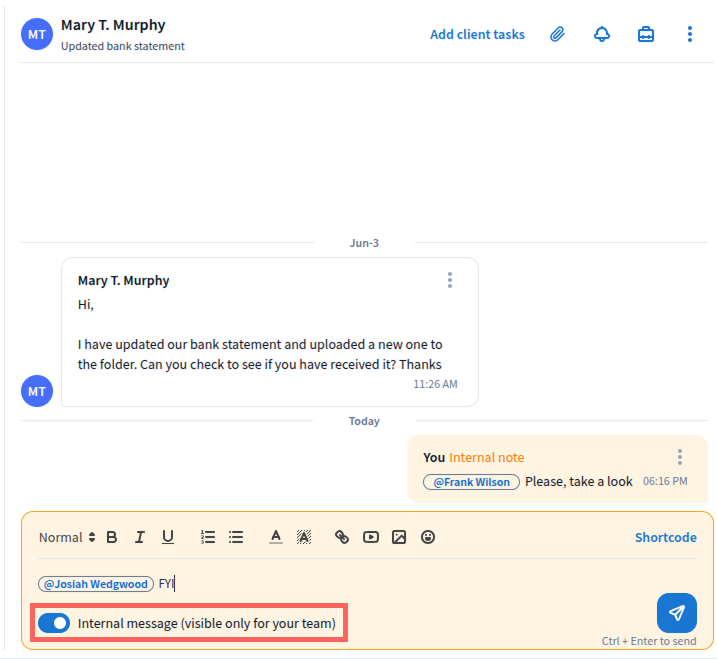The width and height of the screenshot is (717, 659).
Task: Toggle italic formatting in the editor
Action: coord(140,537)
